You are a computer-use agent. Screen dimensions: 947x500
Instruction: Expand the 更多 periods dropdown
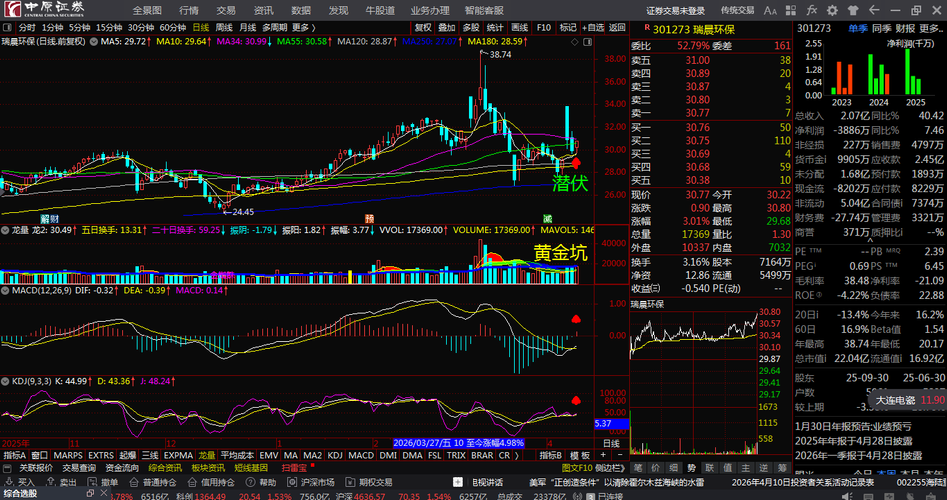pyautogui.click(x=303, y=27)
